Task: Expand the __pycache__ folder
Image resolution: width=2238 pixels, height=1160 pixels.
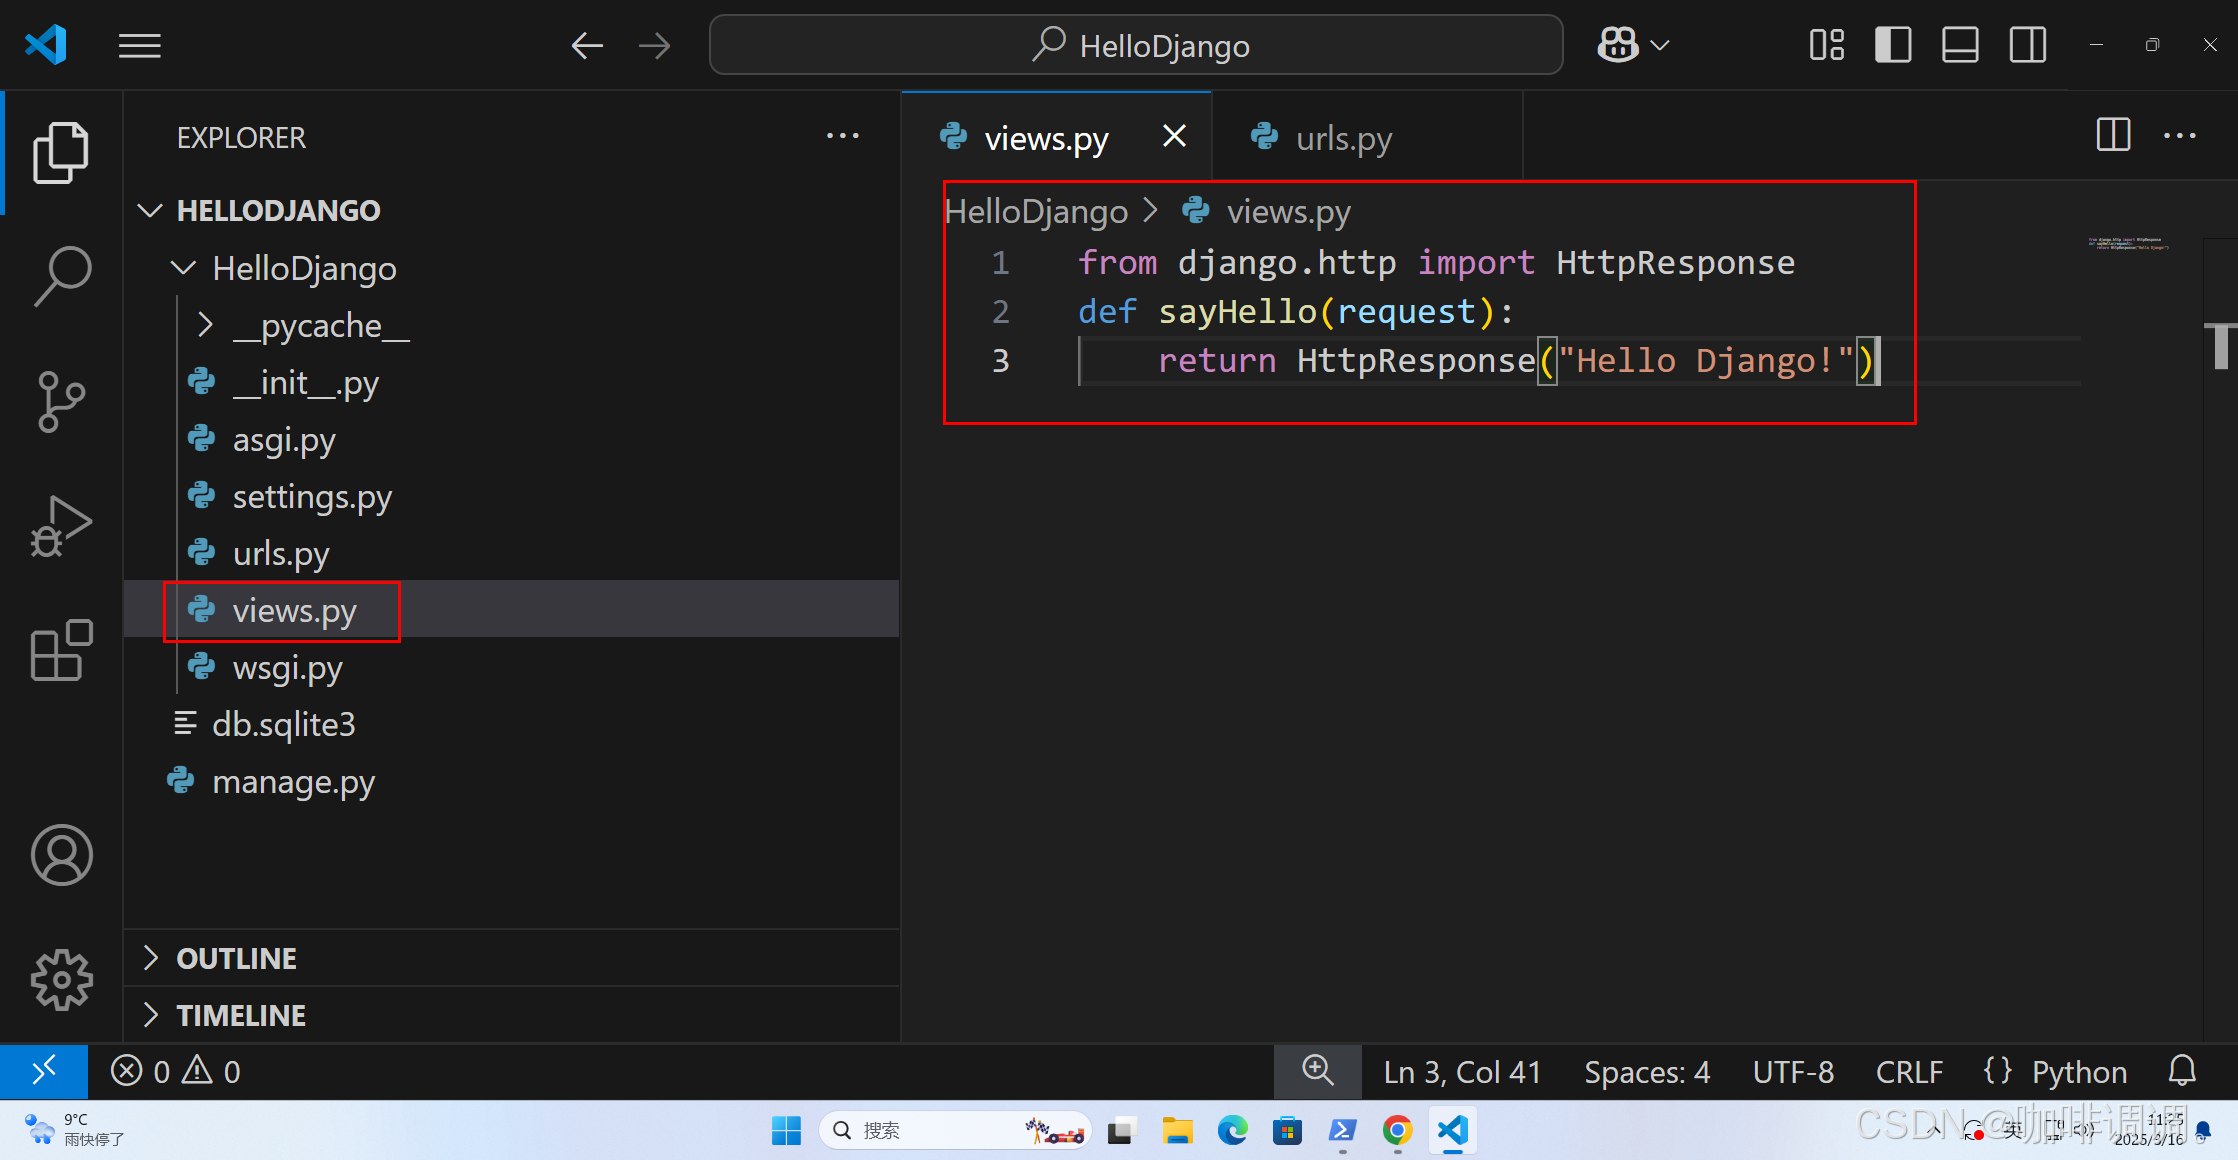Action: (x=320, y=325)
